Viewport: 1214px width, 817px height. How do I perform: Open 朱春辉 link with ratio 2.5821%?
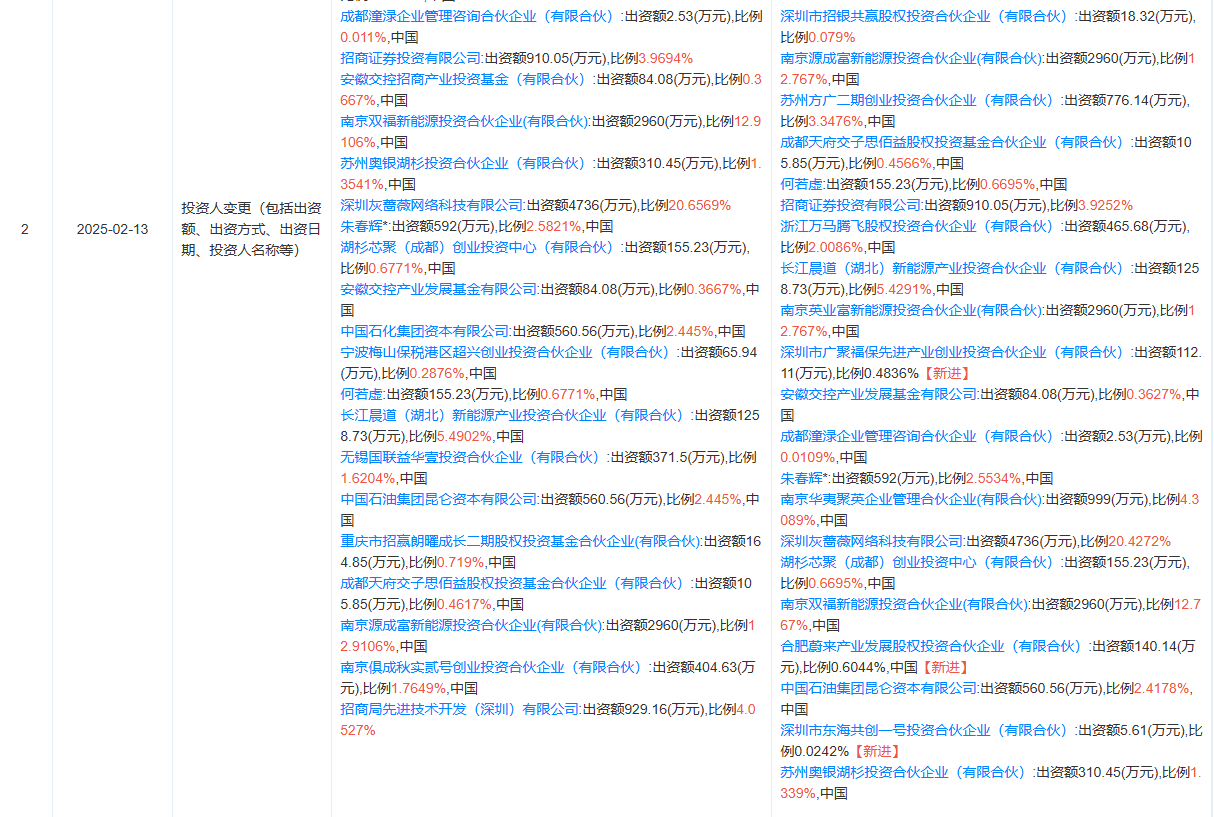[361, 226]
